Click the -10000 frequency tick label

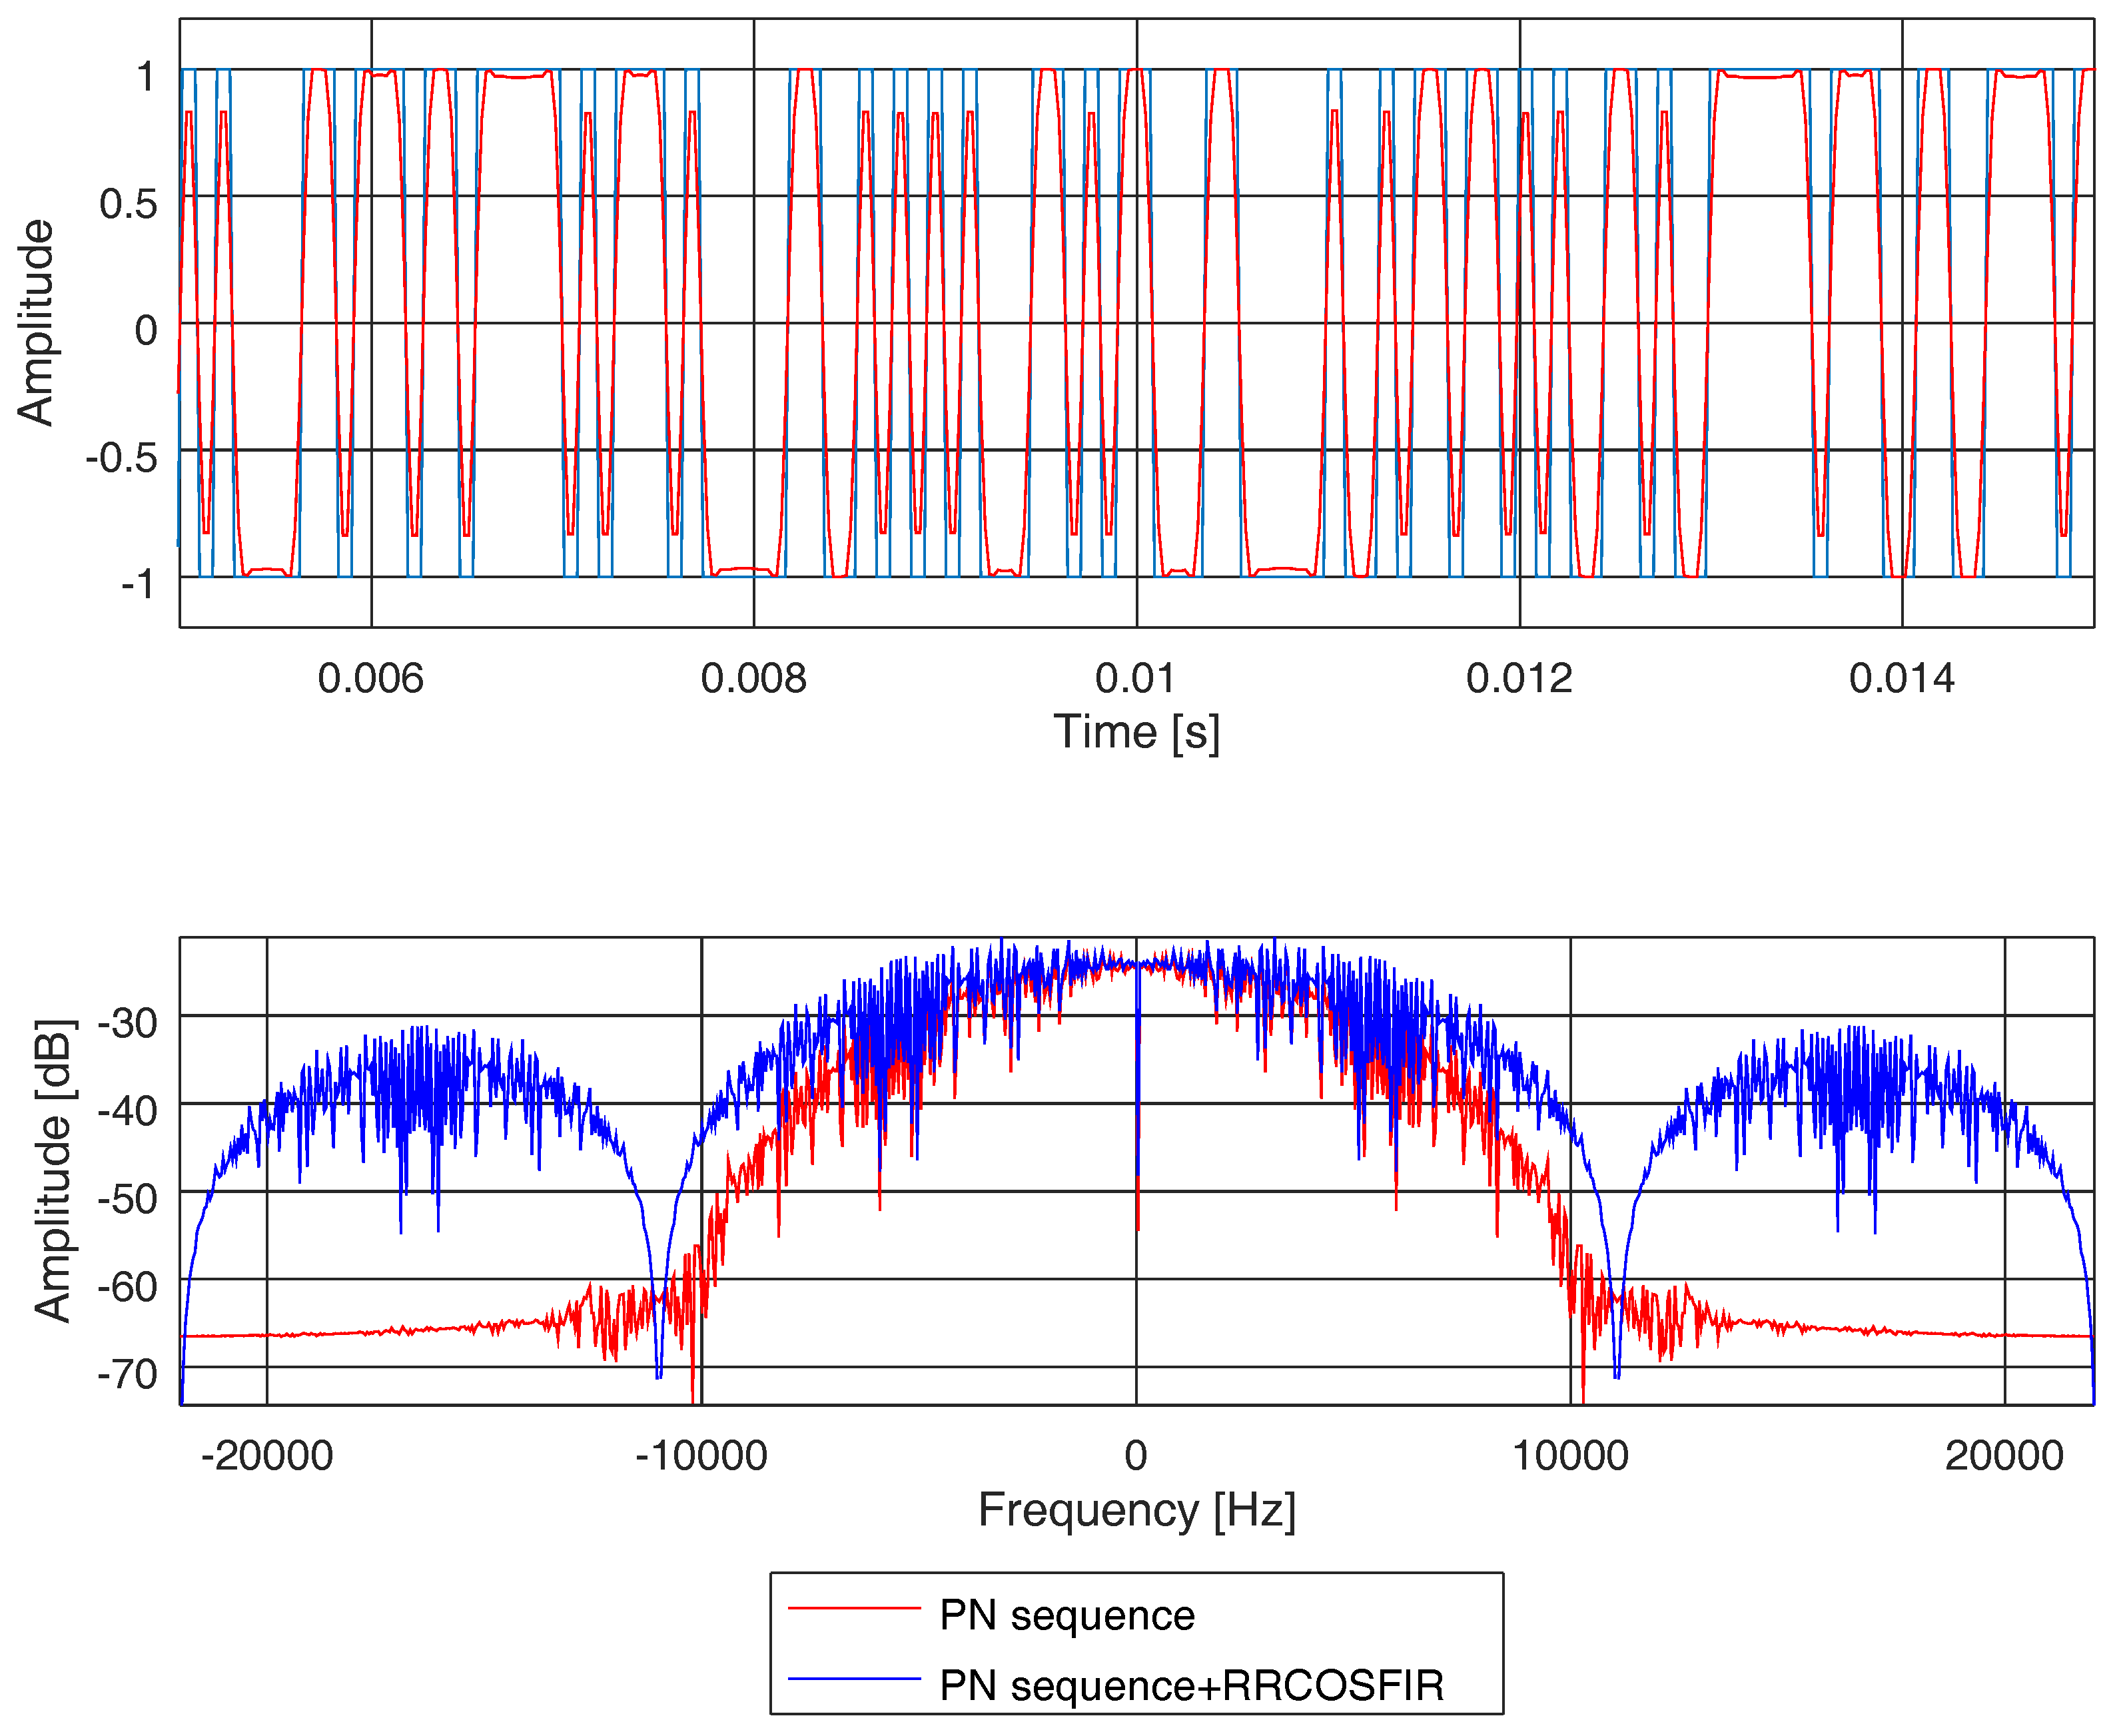click(x=701, y=1456)
